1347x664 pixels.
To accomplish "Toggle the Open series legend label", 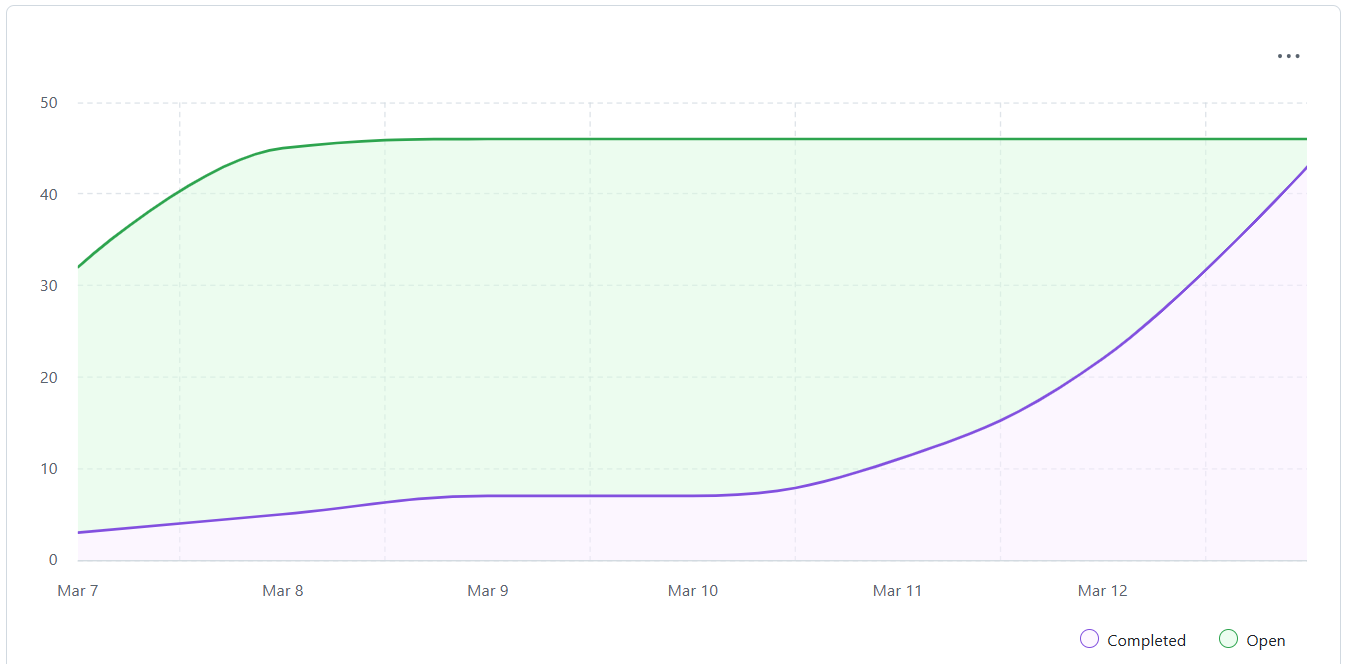I will tap(1265, 641).
